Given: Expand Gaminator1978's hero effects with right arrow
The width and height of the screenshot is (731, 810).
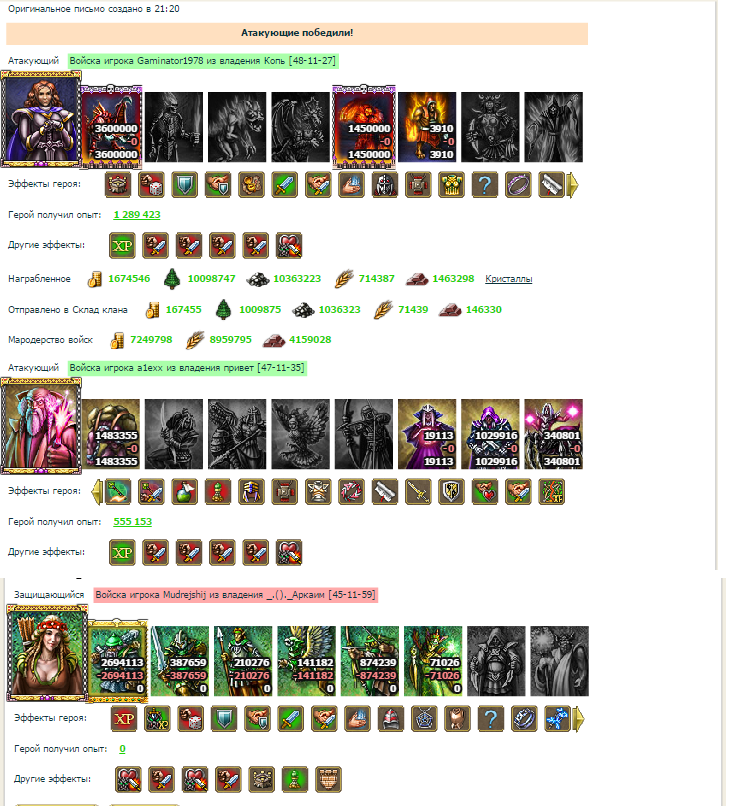Looking at the screenshot, I should pos(572,184).
